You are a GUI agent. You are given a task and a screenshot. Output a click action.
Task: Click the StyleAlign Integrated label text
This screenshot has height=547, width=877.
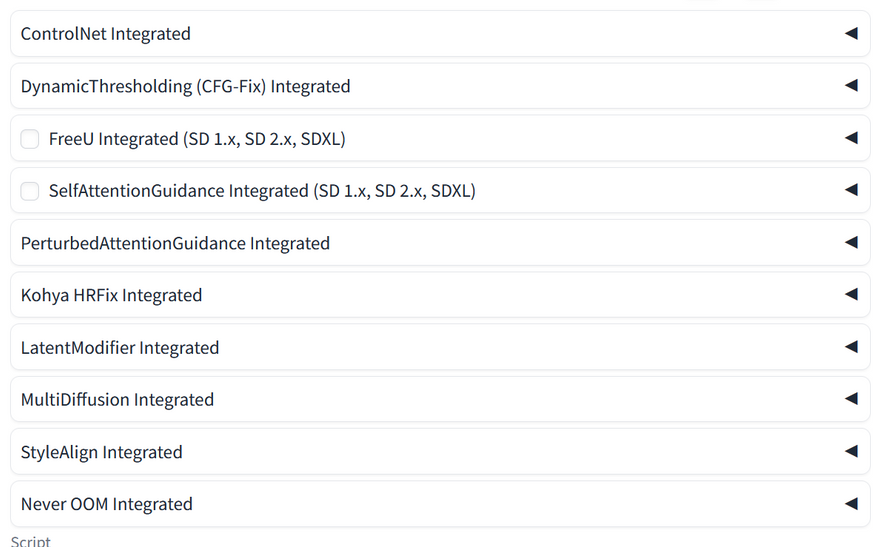(x=101, y=452)
